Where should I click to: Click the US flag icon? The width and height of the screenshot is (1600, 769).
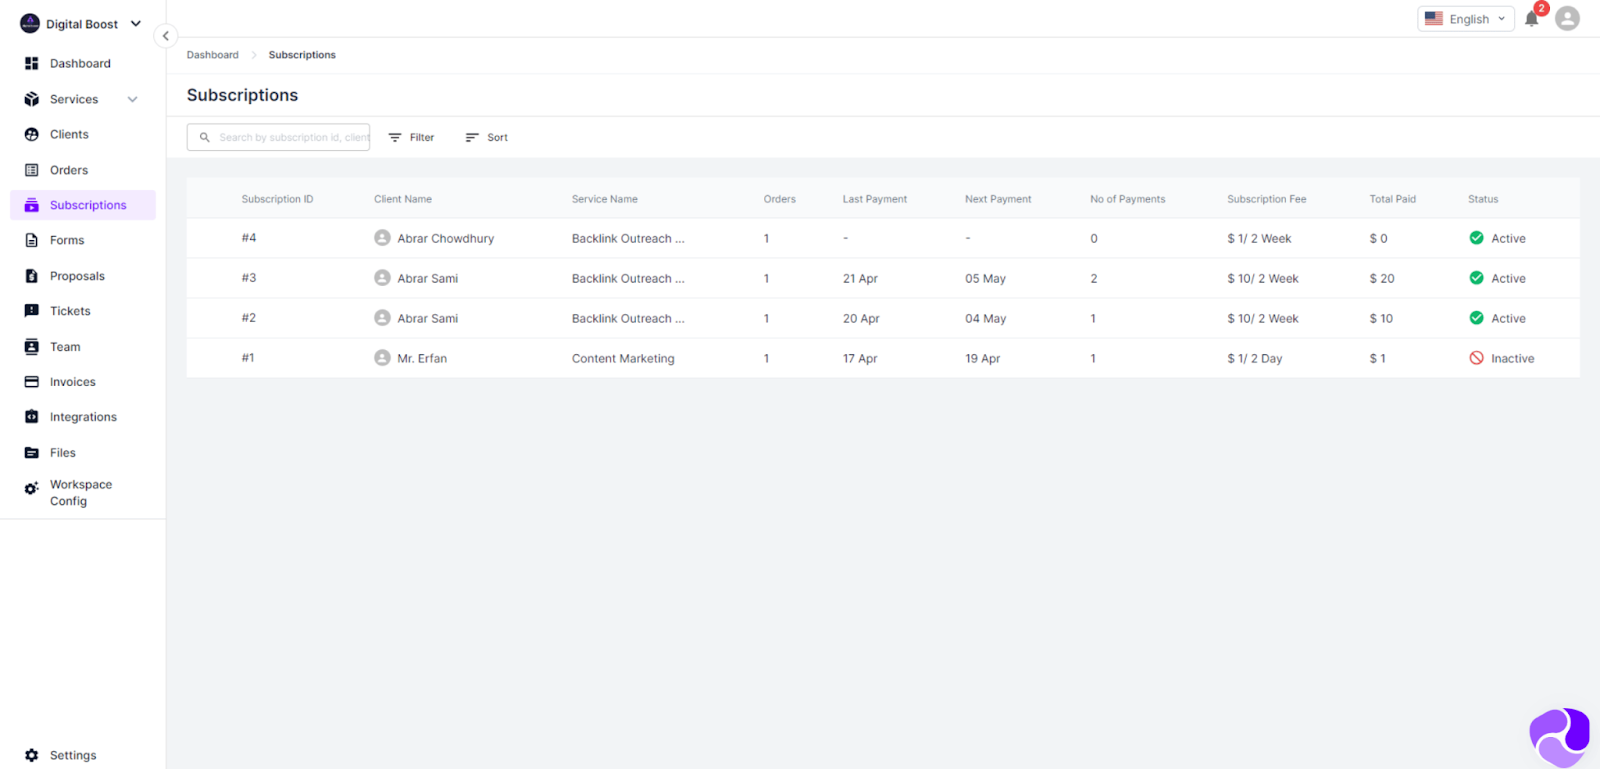1433,19
